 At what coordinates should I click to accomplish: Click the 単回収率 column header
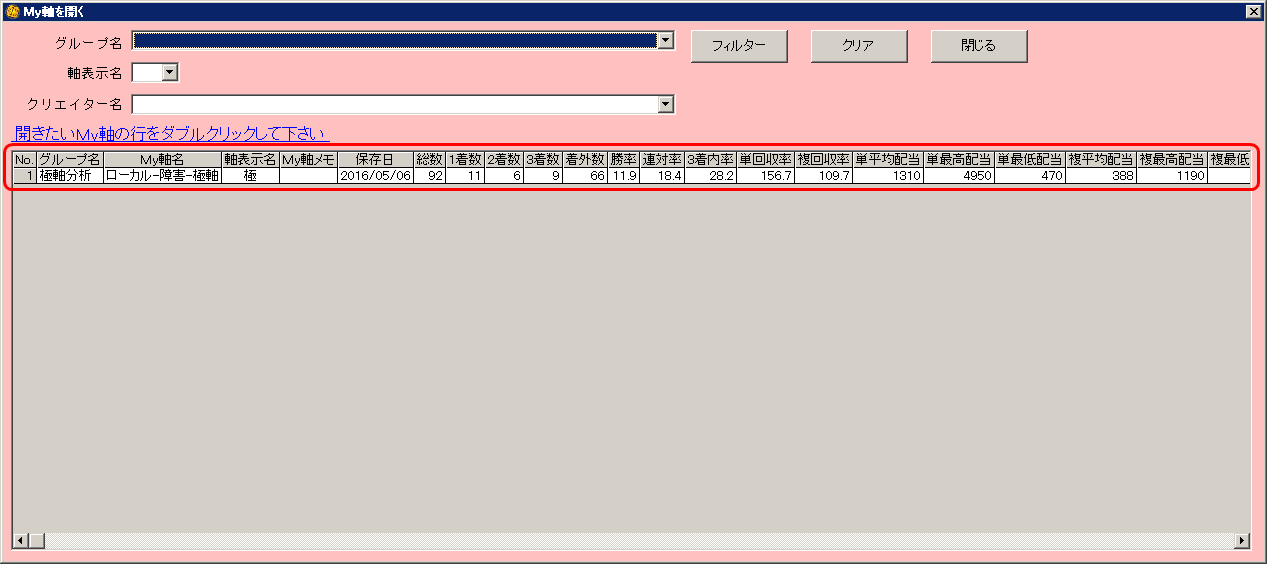tap(765, 159)
